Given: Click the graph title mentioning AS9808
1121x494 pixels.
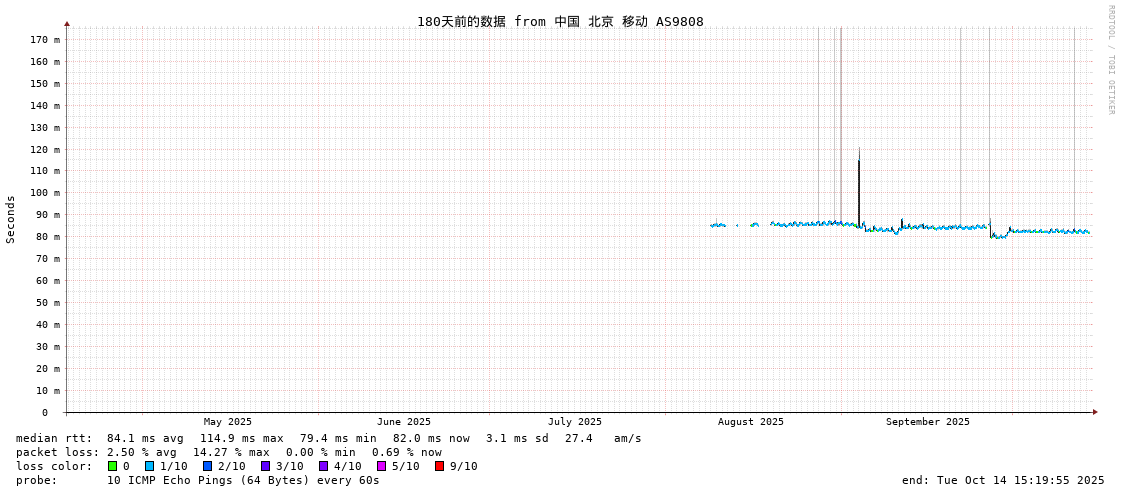Looking at the screenshot, I should (560, 21).
